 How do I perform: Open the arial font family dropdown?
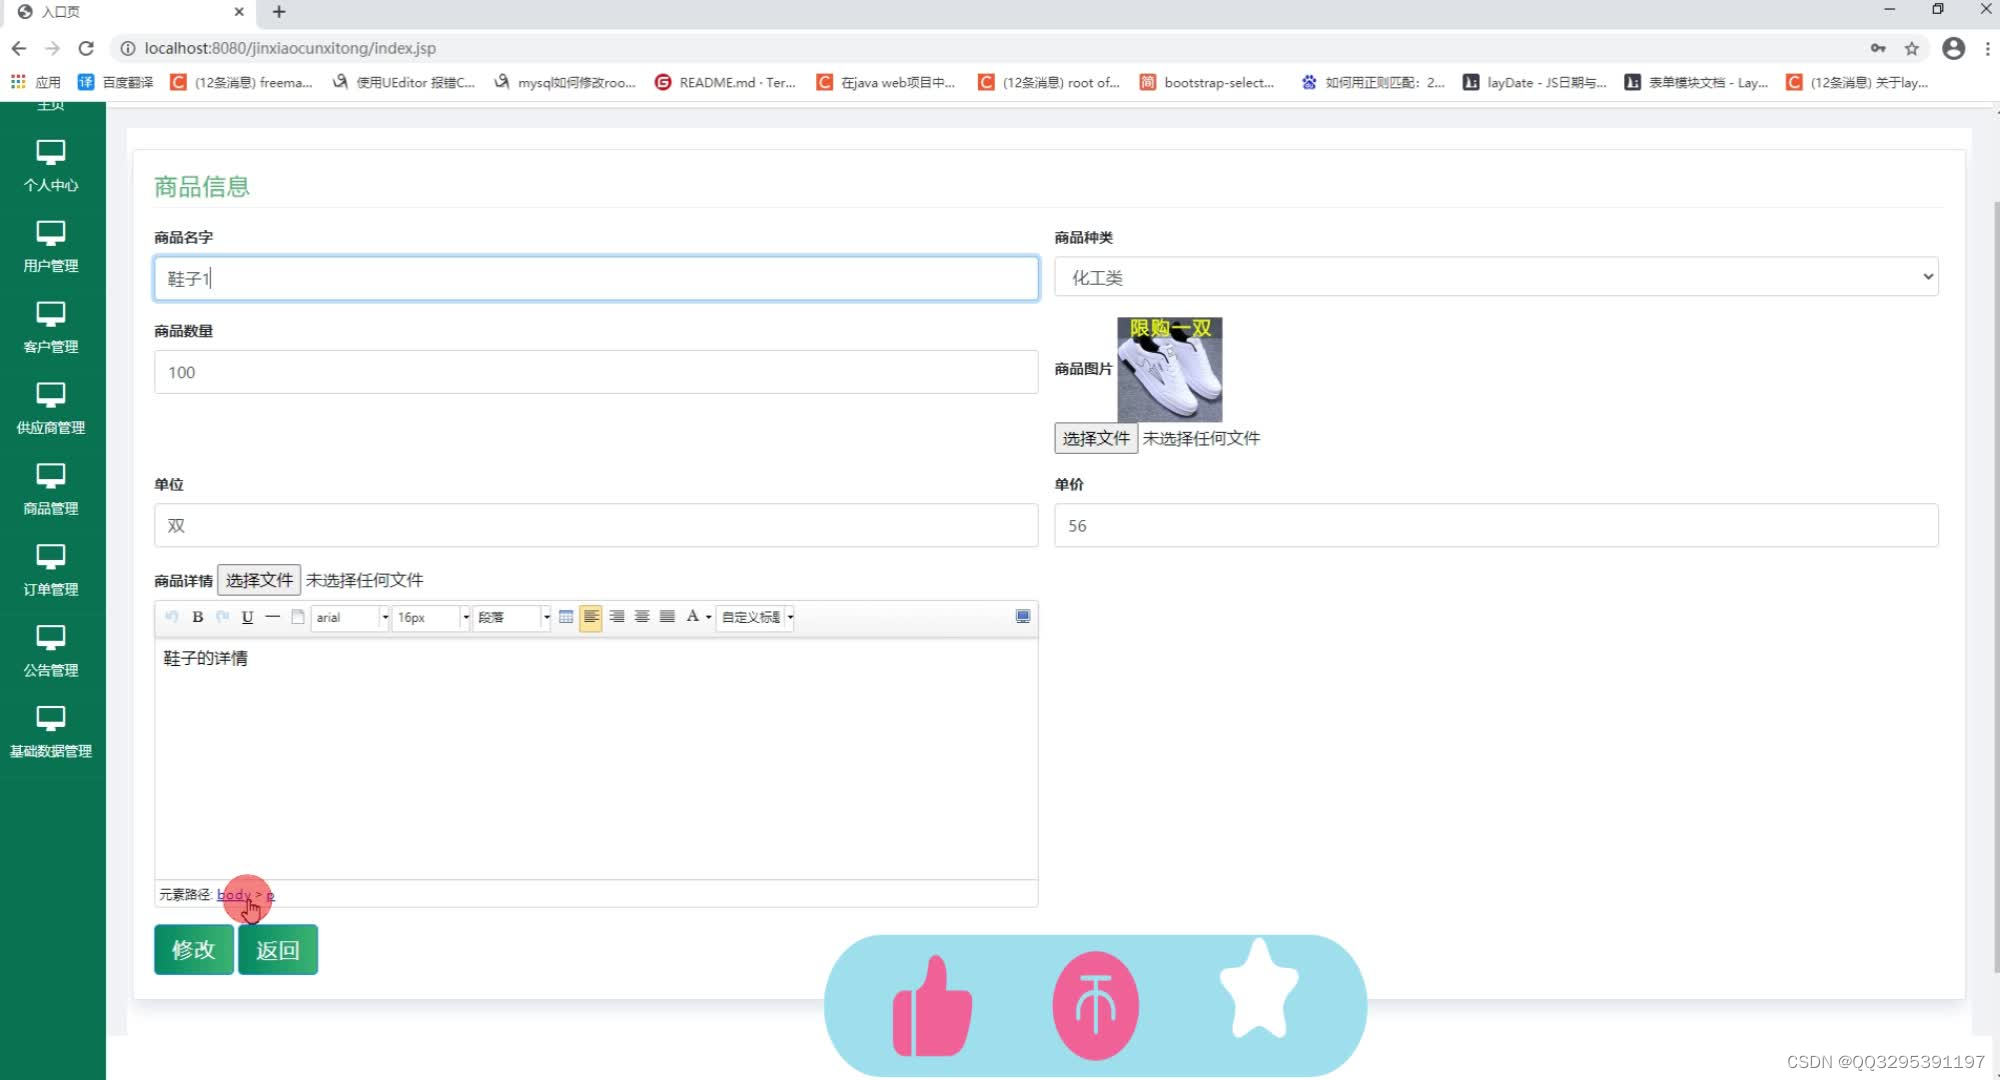pyautogui.click(x=350, y=617)
